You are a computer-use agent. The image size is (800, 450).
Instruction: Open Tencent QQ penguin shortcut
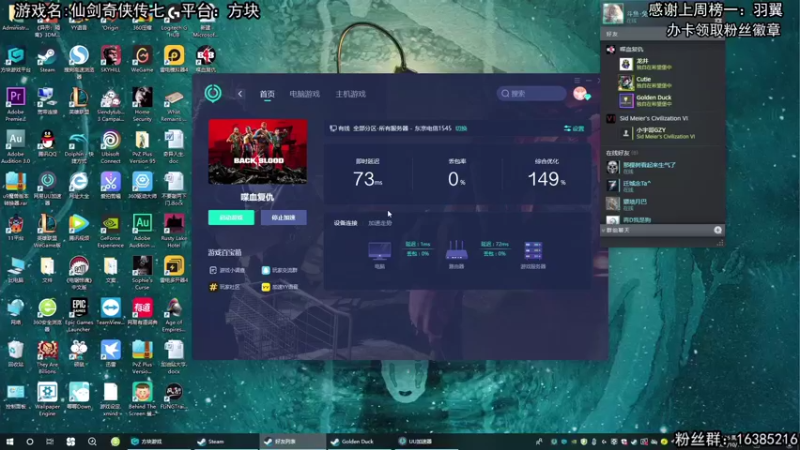[47, 143]
